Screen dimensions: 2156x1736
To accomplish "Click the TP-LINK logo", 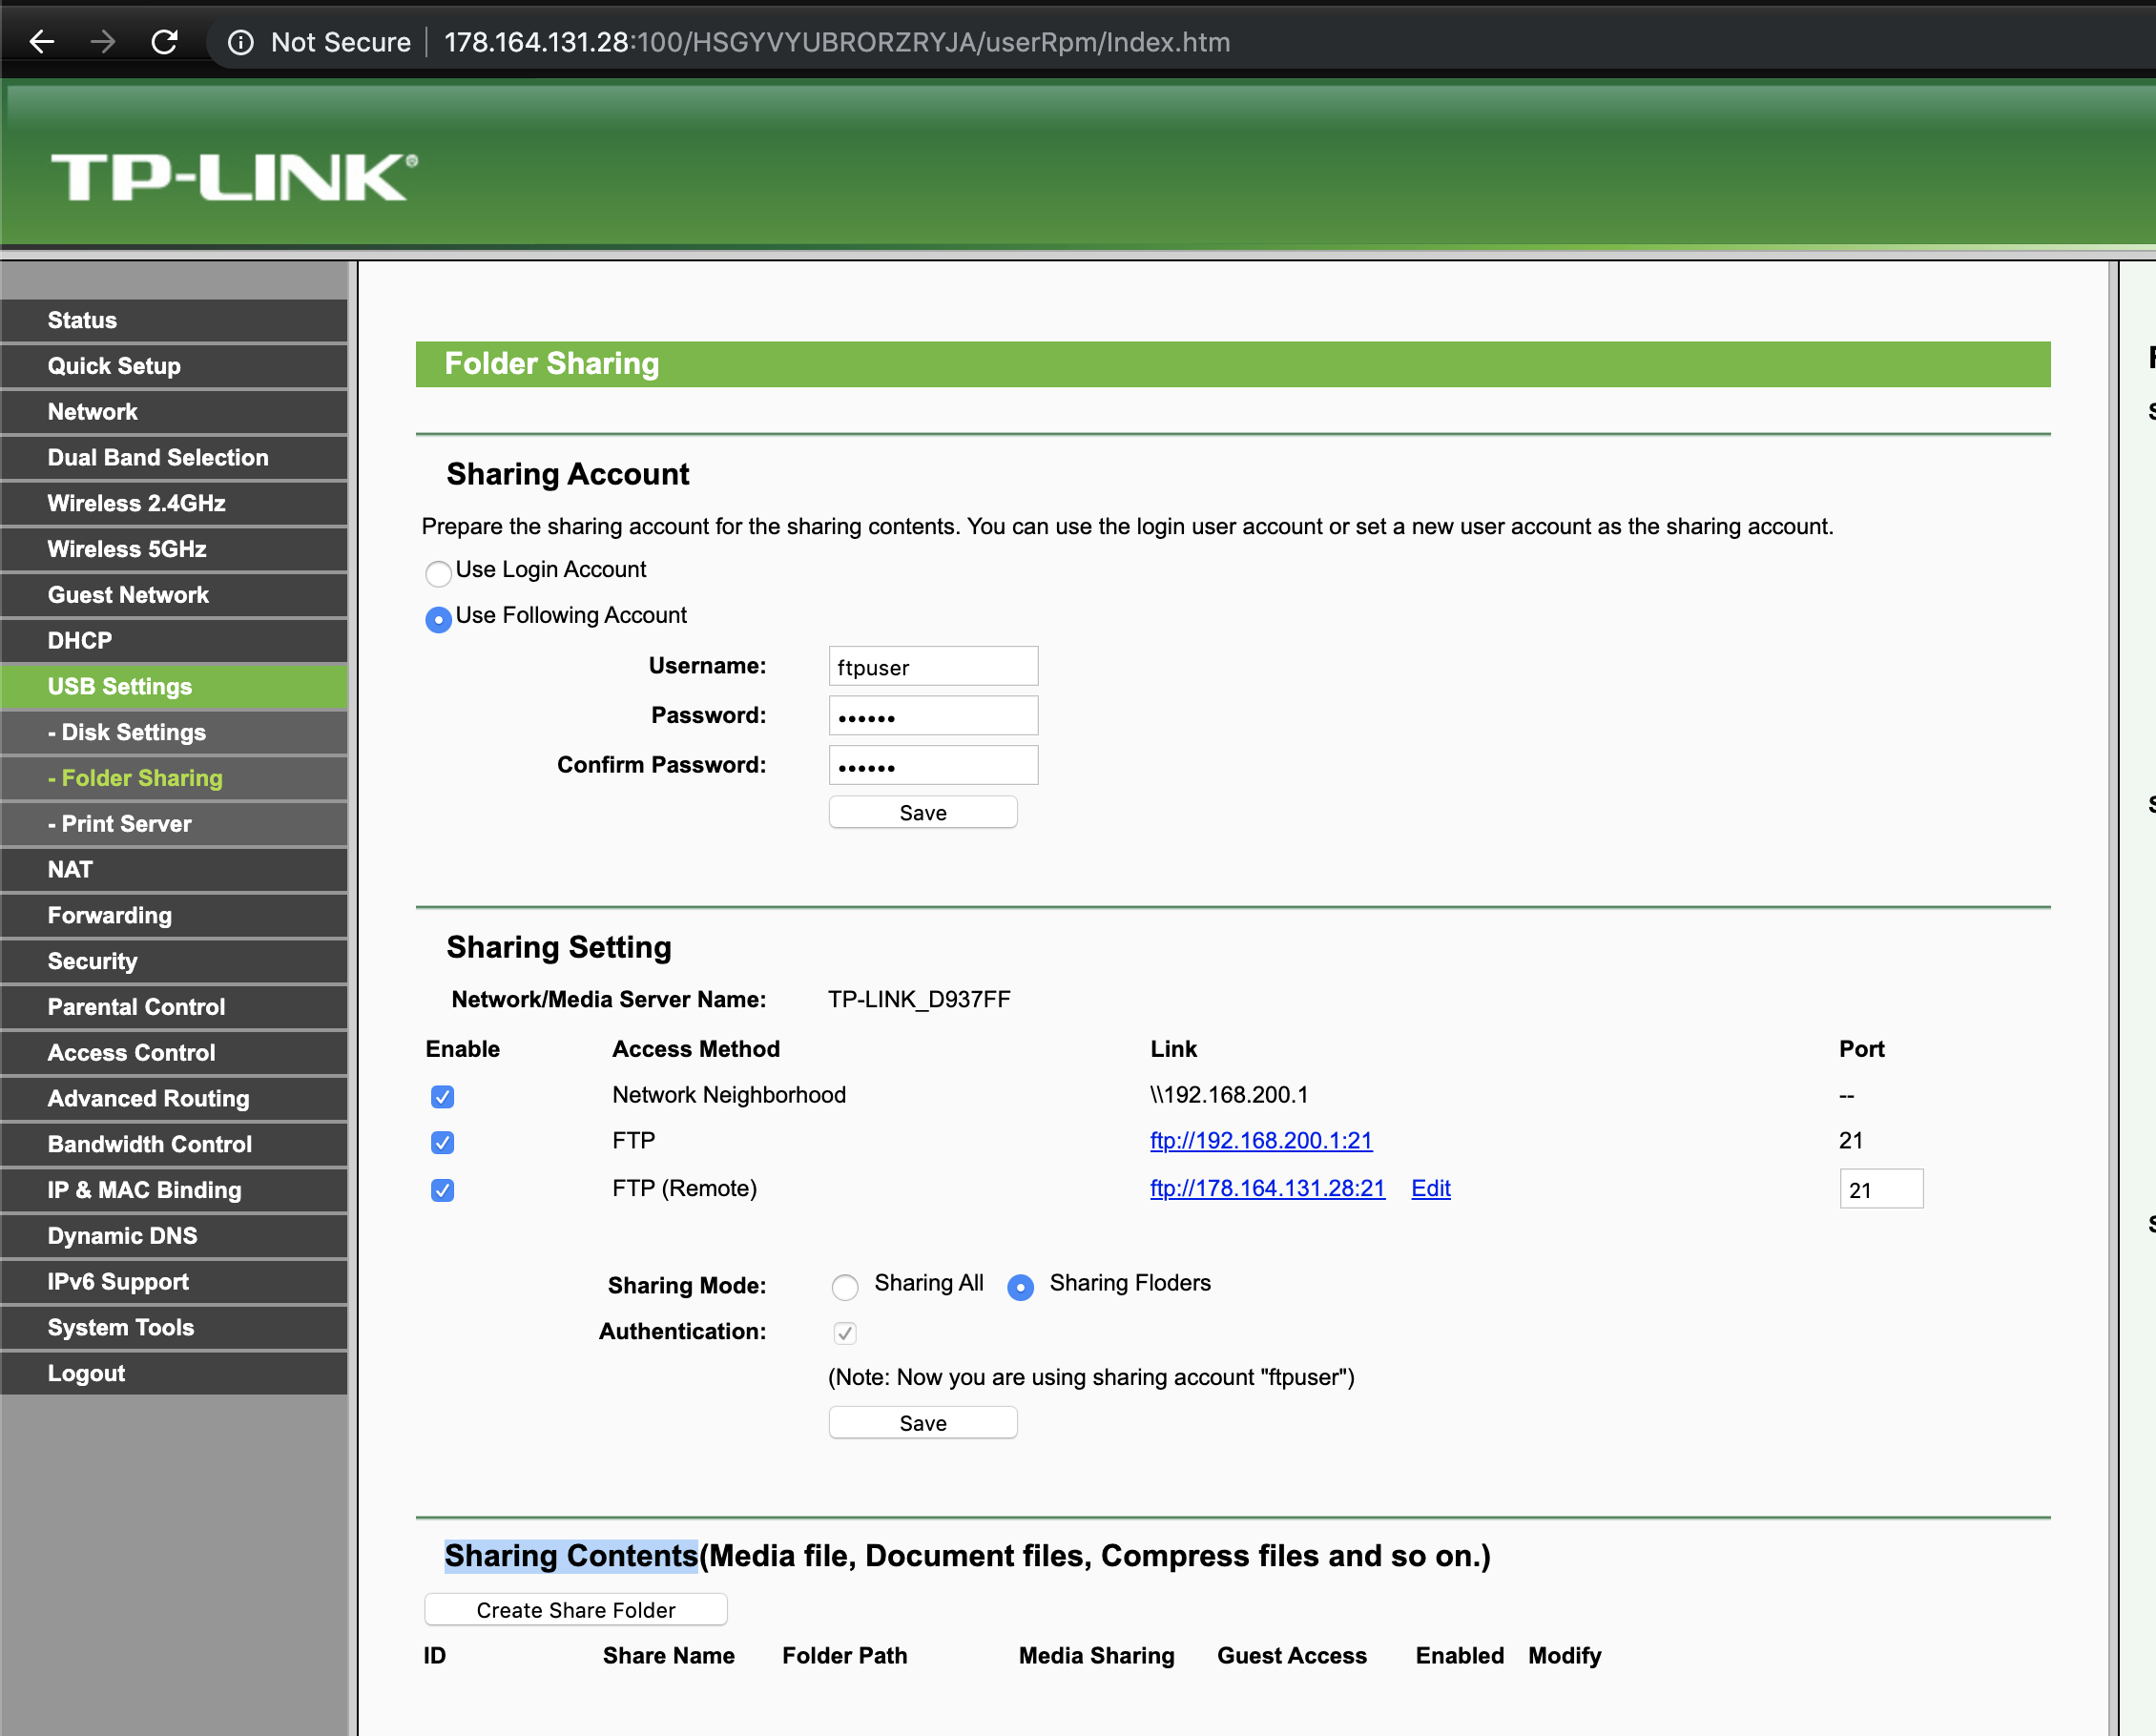I will pos(235,177).
